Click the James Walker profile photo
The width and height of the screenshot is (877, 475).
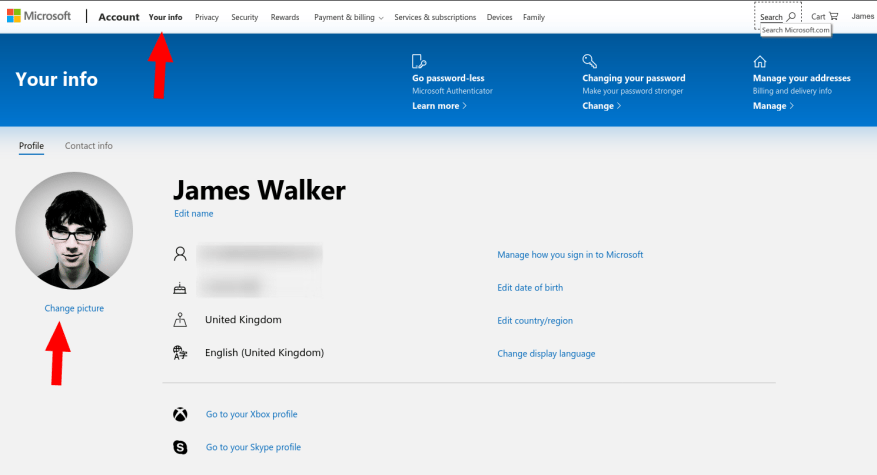(74, 231)
